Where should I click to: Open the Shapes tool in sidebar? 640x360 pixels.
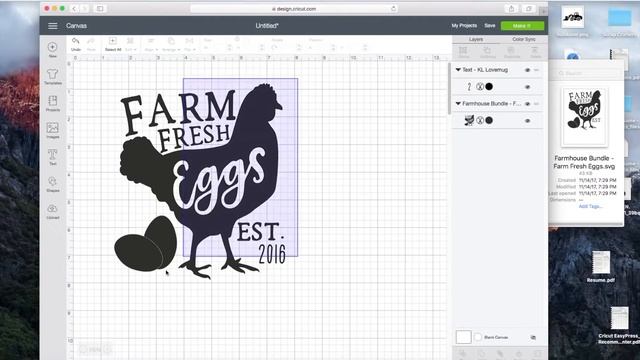tap(53, 184)
